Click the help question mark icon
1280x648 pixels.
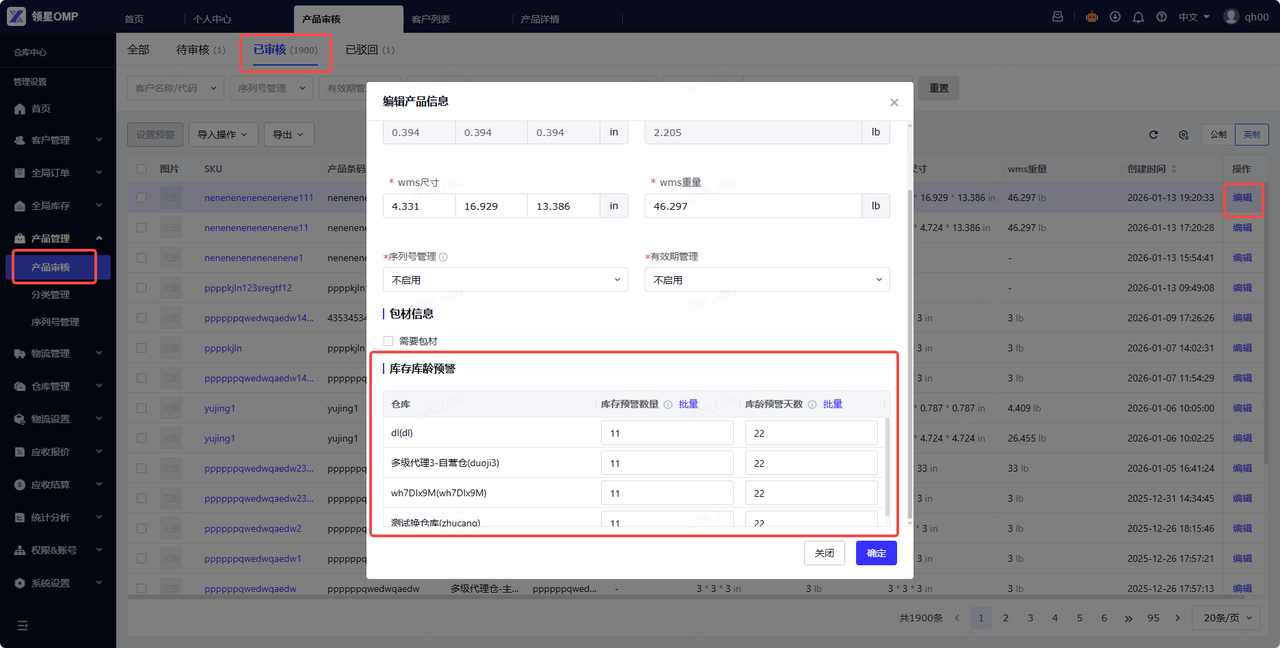click(x=1161, y=17)
